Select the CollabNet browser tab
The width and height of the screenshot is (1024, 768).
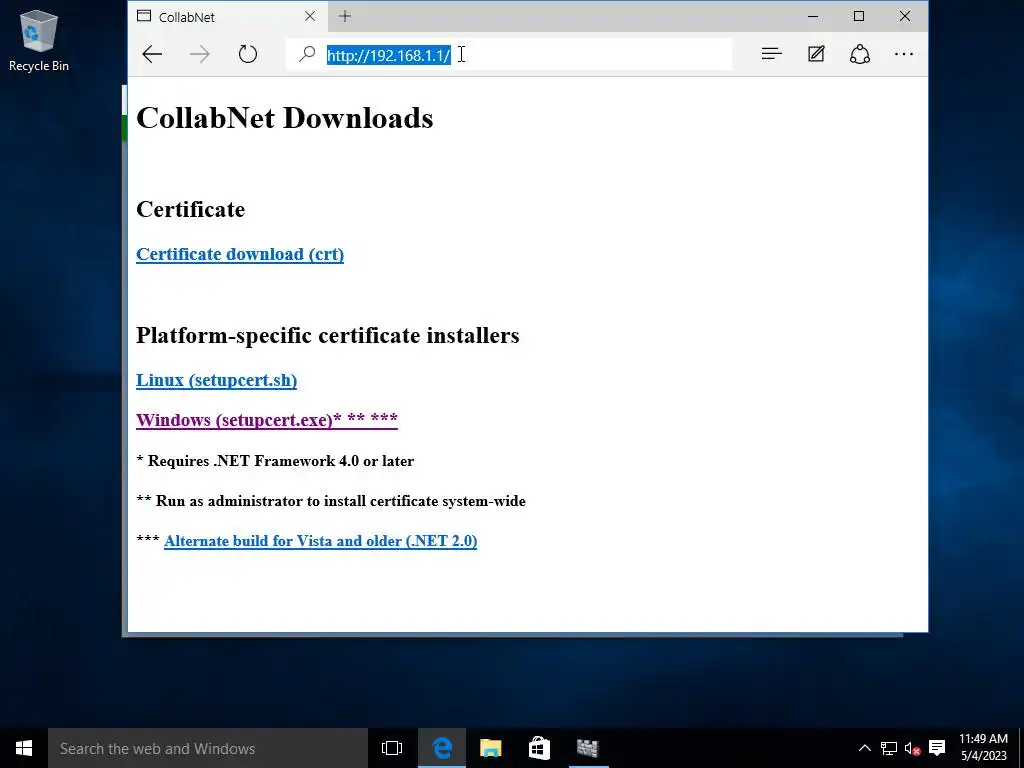click(x=227, y=16)
